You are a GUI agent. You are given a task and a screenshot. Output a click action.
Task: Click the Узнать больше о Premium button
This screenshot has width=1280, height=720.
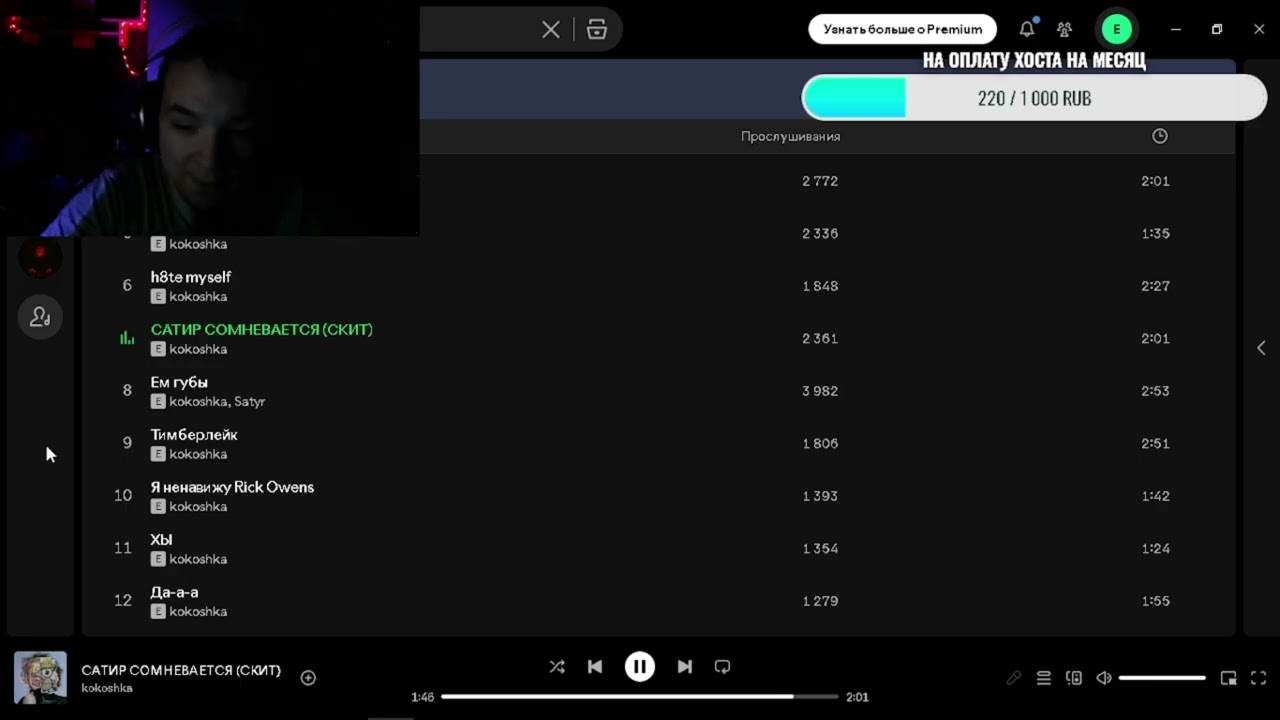pyautogui.click(x=903, y=29)
